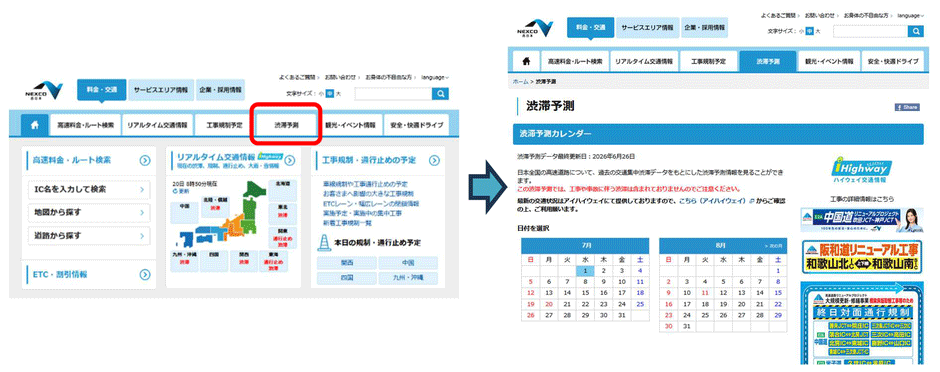The width and height of the screenshot is (940, 372).
Task: Click 中国道 リニューアルプロジェクト banner
Action: tap(862, 220)
